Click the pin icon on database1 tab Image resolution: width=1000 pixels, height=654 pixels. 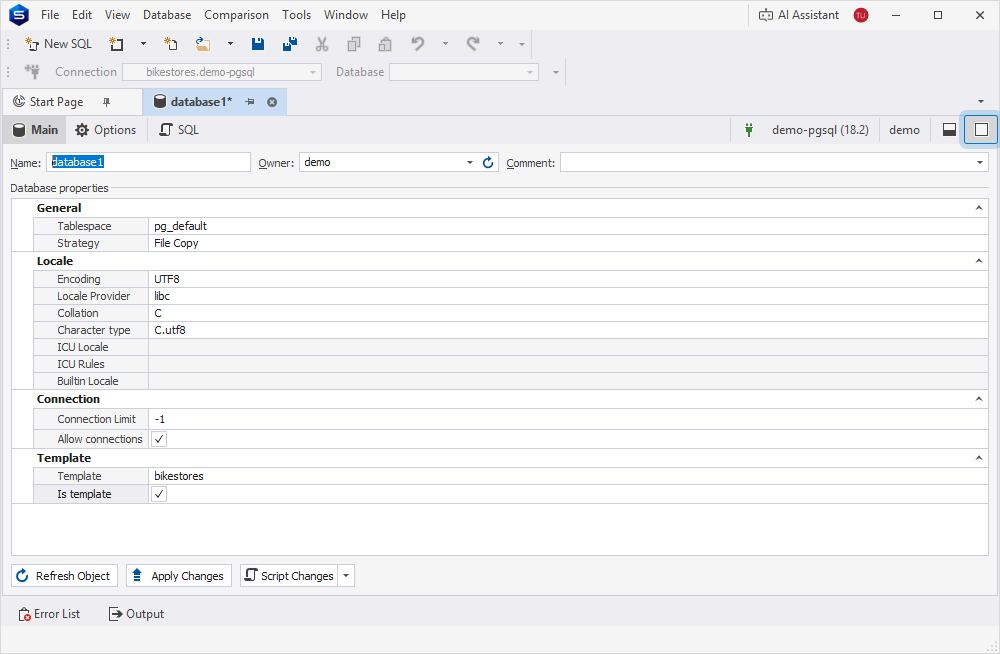coord(250,102)
